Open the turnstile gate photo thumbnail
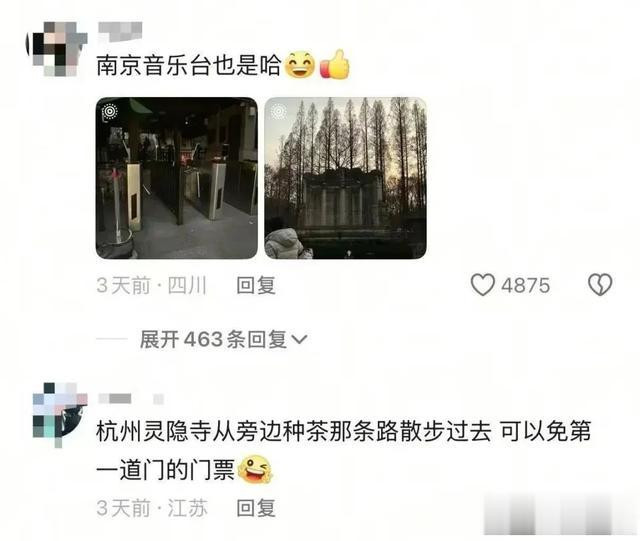Screen dimensions: 640x541 point(177,178)
